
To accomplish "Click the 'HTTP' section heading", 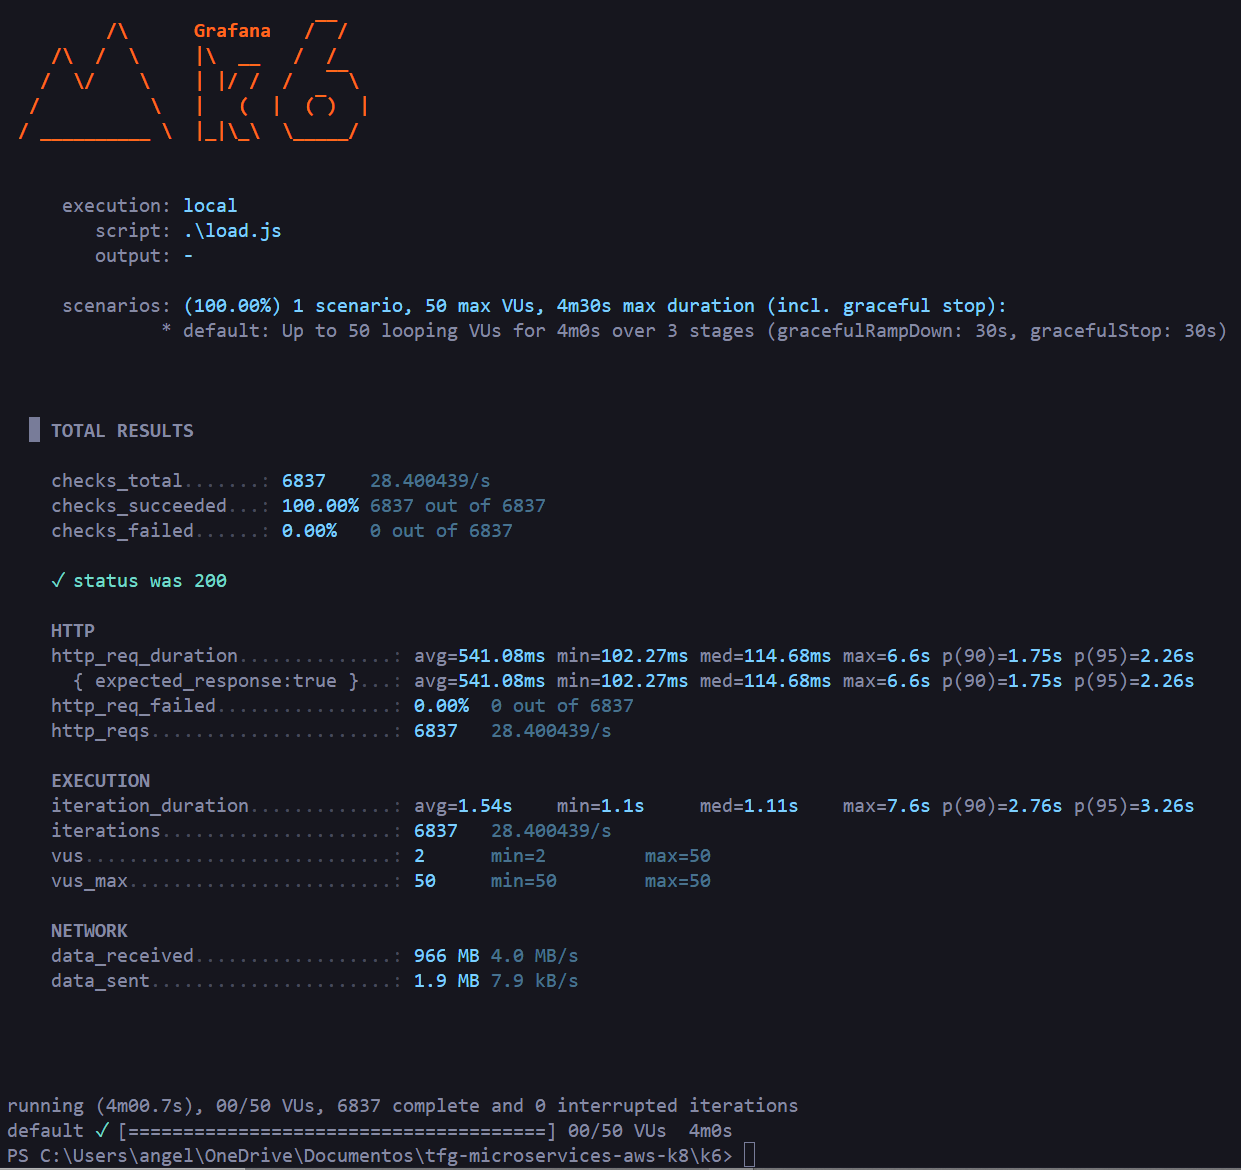I will [x=73, y=631].
